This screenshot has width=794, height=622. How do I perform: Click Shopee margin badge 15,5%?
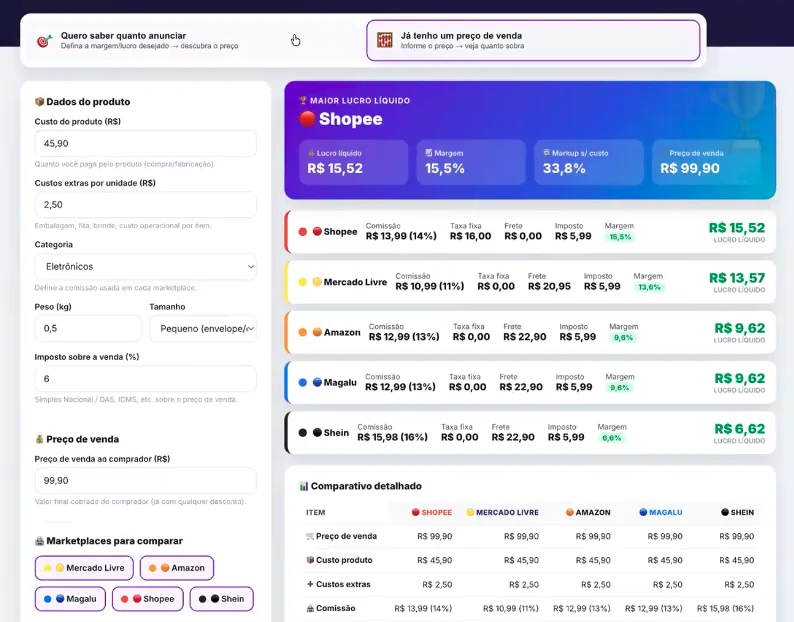[620, 237]
